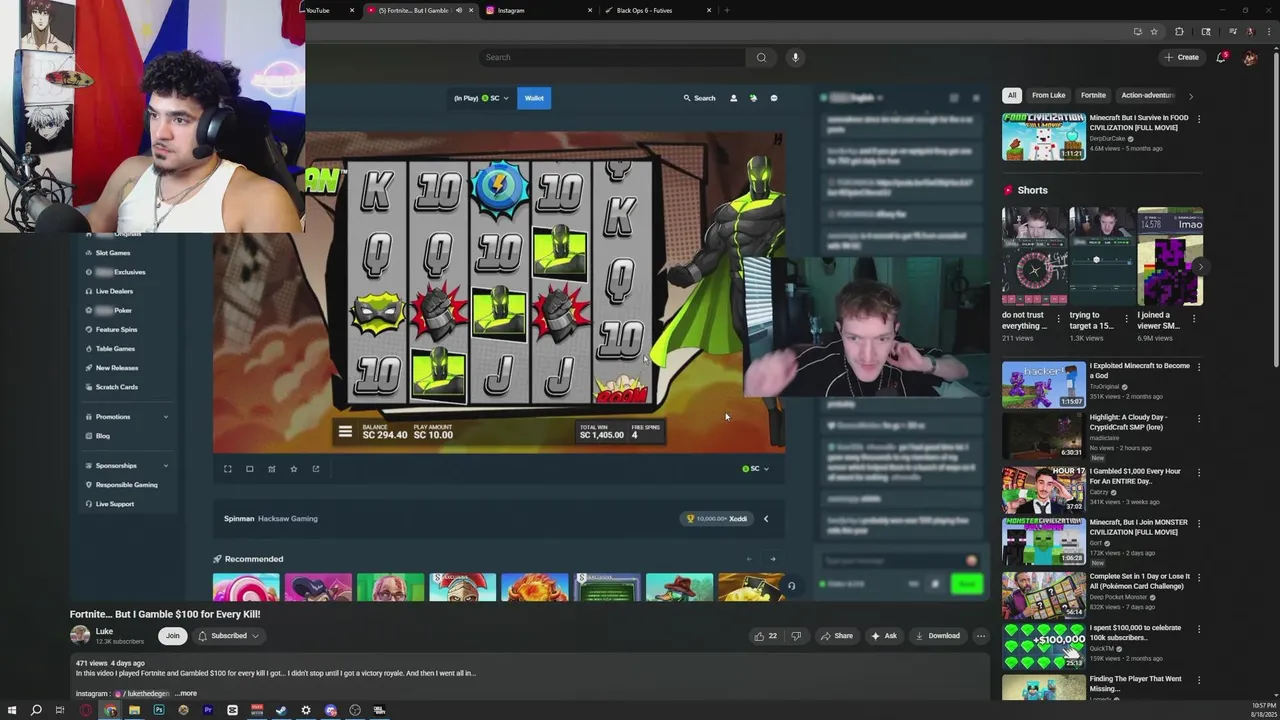Open I spent $100,000 video thumbnail

coord(1044,647)
